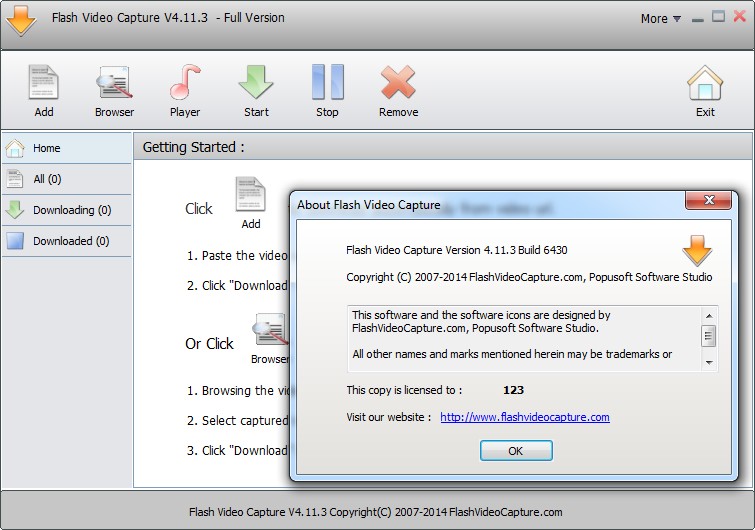Click the orange arrow logo in title bar

[x=21, y=20]
